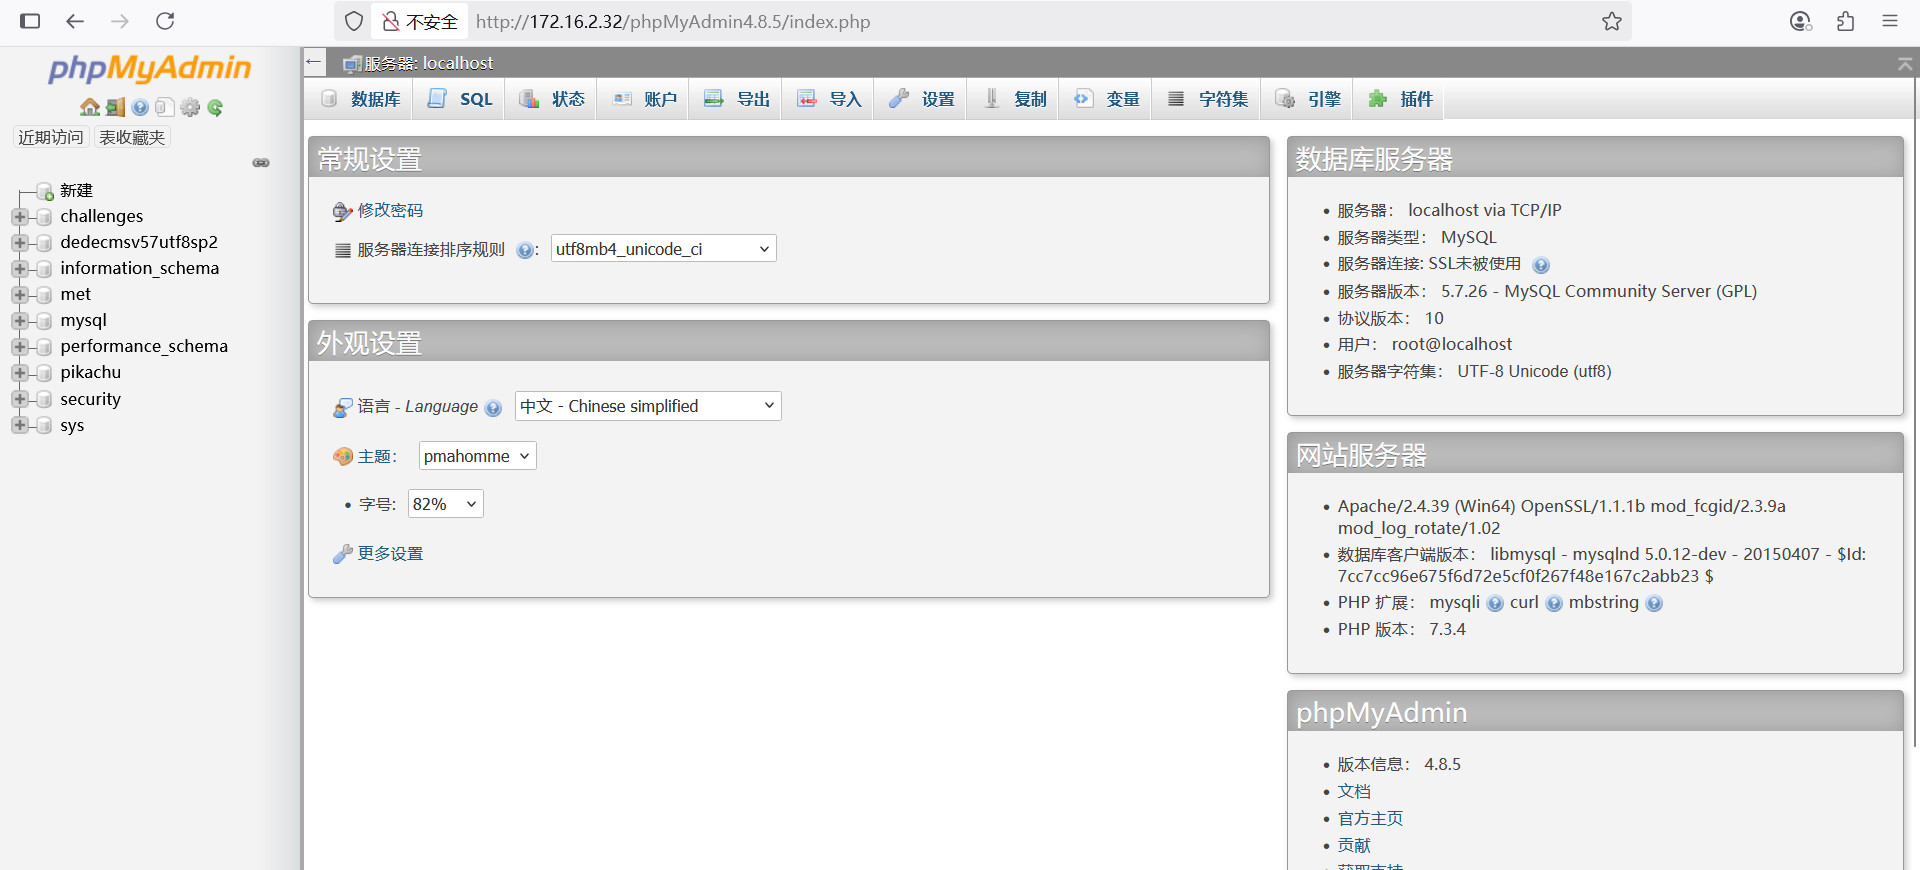Open navigation panel settings gear icon
1920x870 pixels.
pos(190,107)
